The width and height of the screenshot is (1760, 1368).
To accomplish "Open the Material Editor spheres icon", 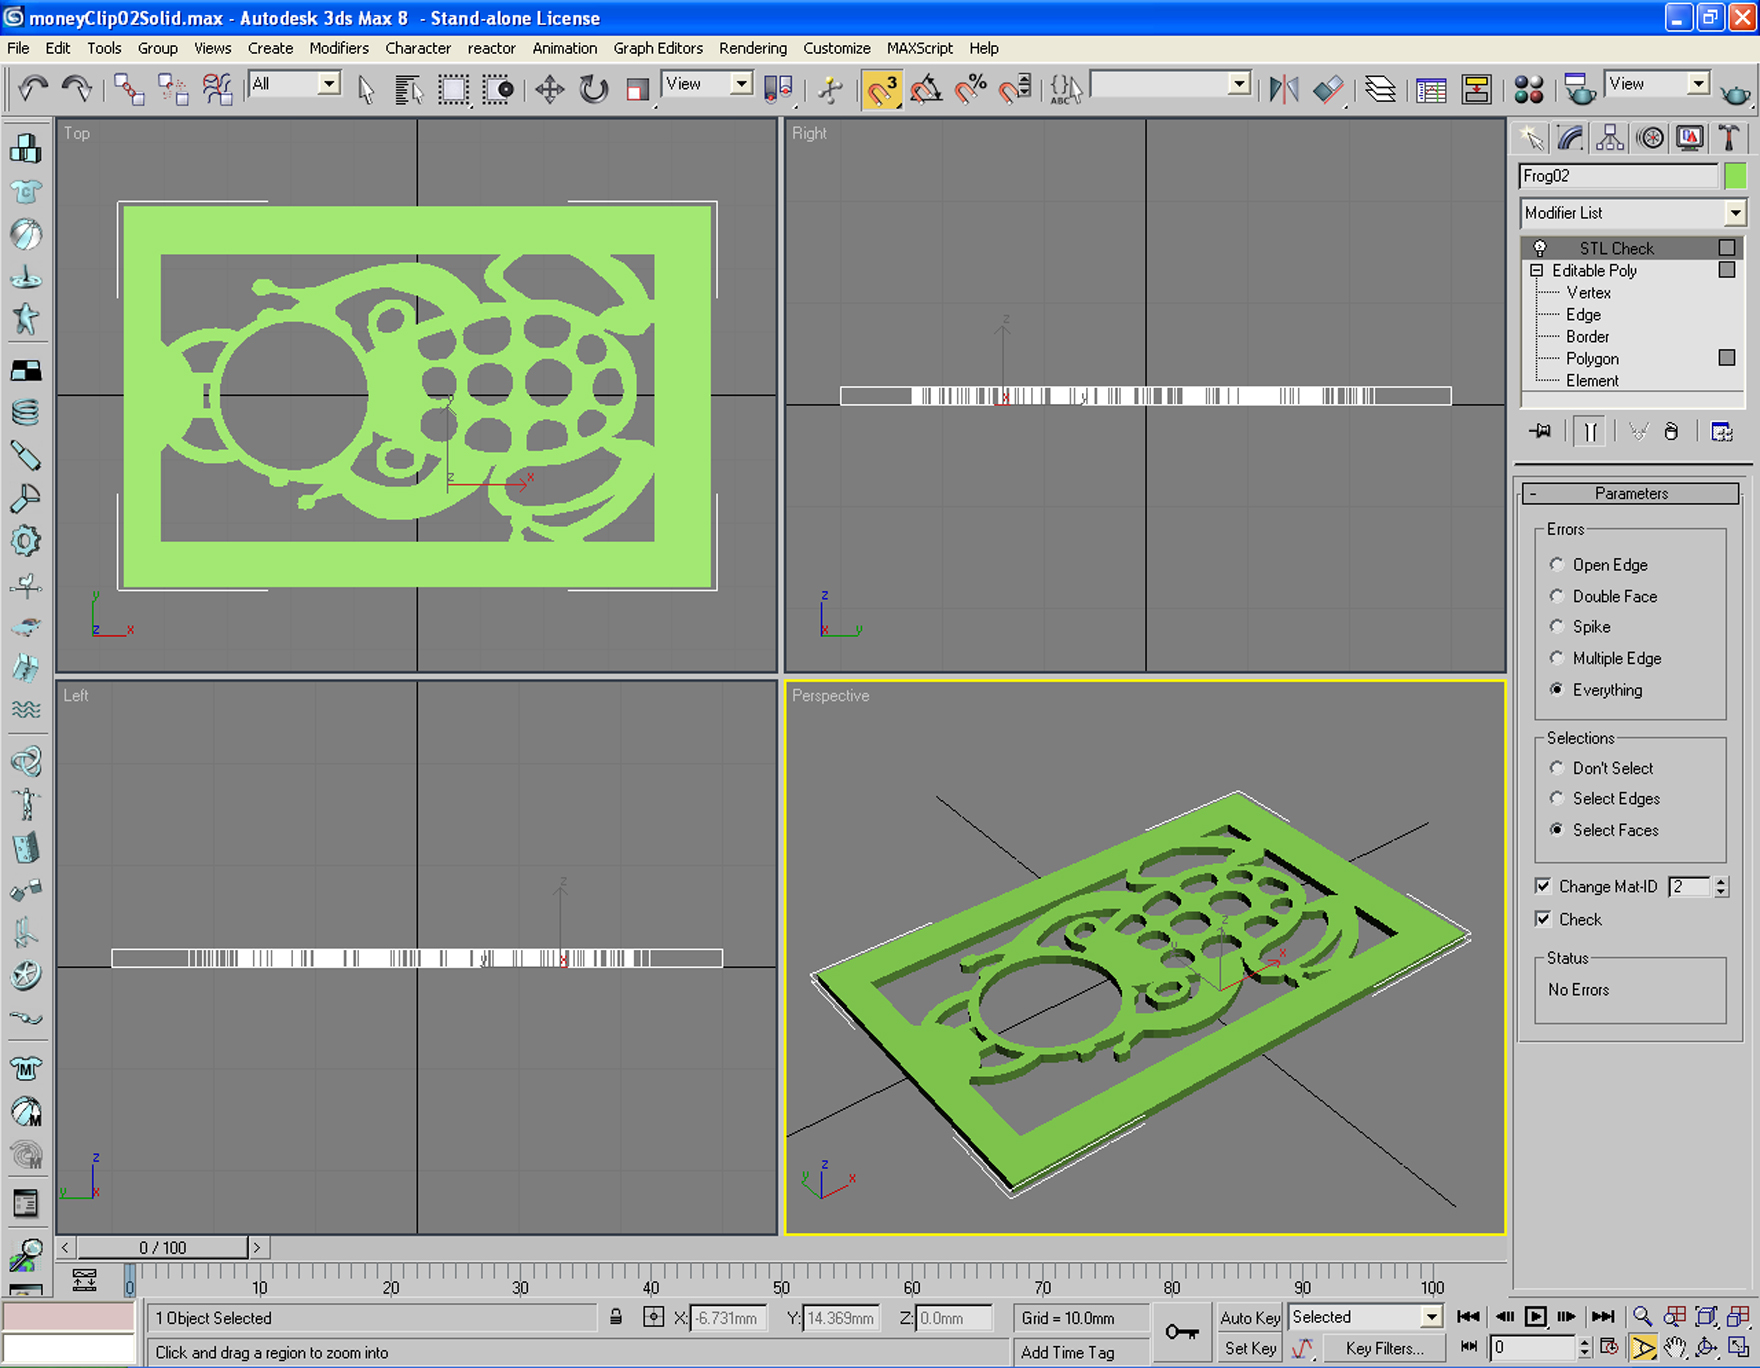I will (x=1528, y=89).
